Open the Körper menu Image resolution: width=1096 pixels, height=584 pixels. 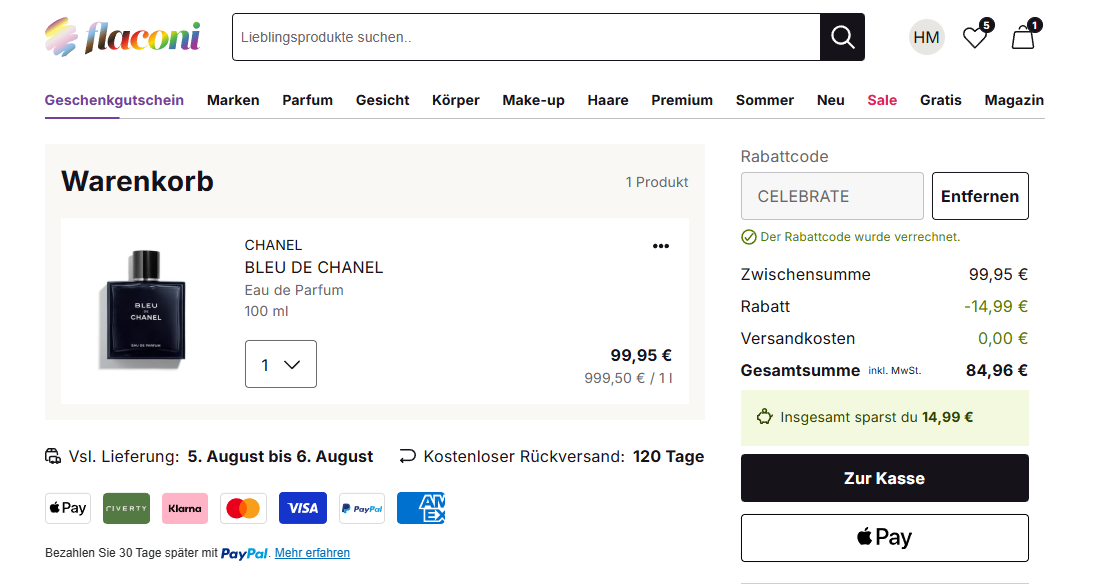point(456,100)
